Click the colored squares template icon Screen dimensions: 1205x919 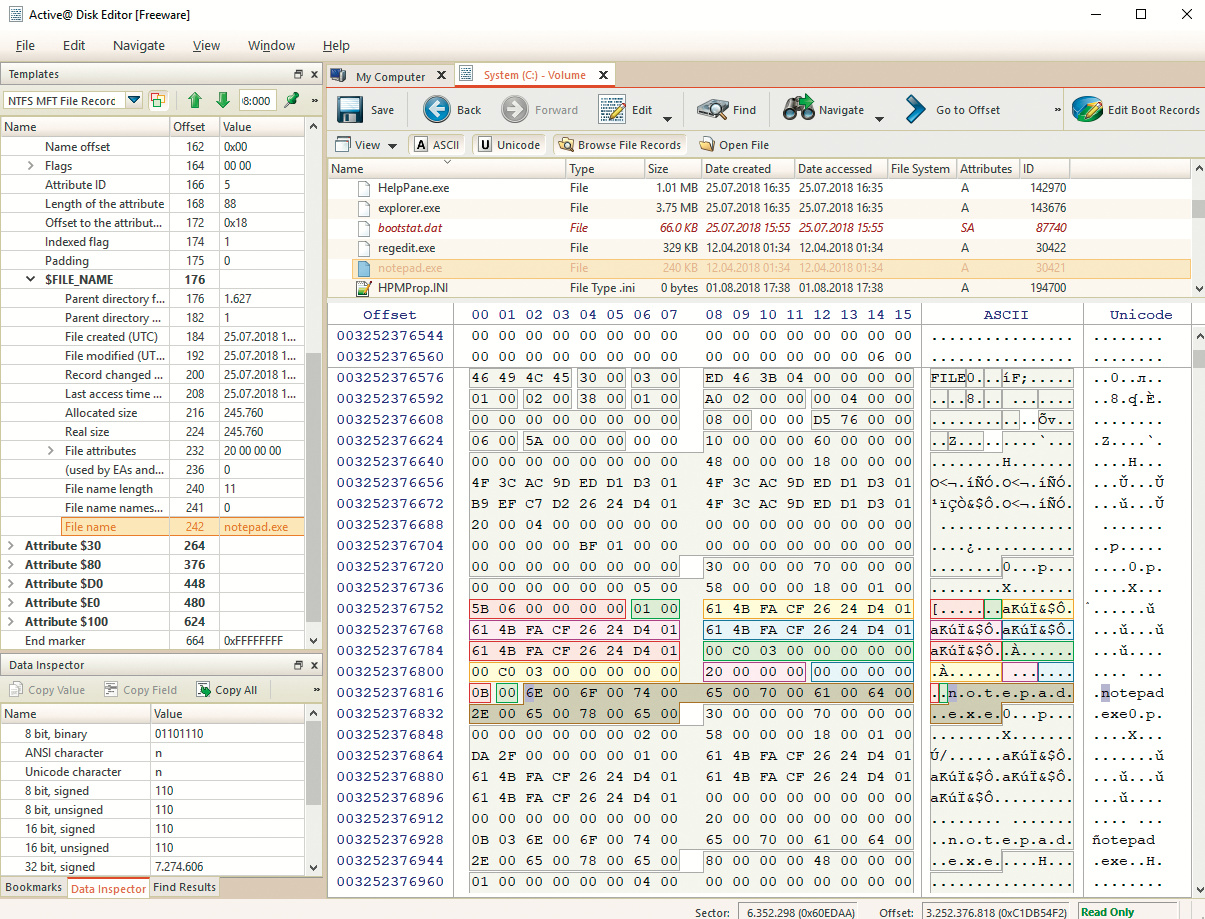[x=158, y=101]
